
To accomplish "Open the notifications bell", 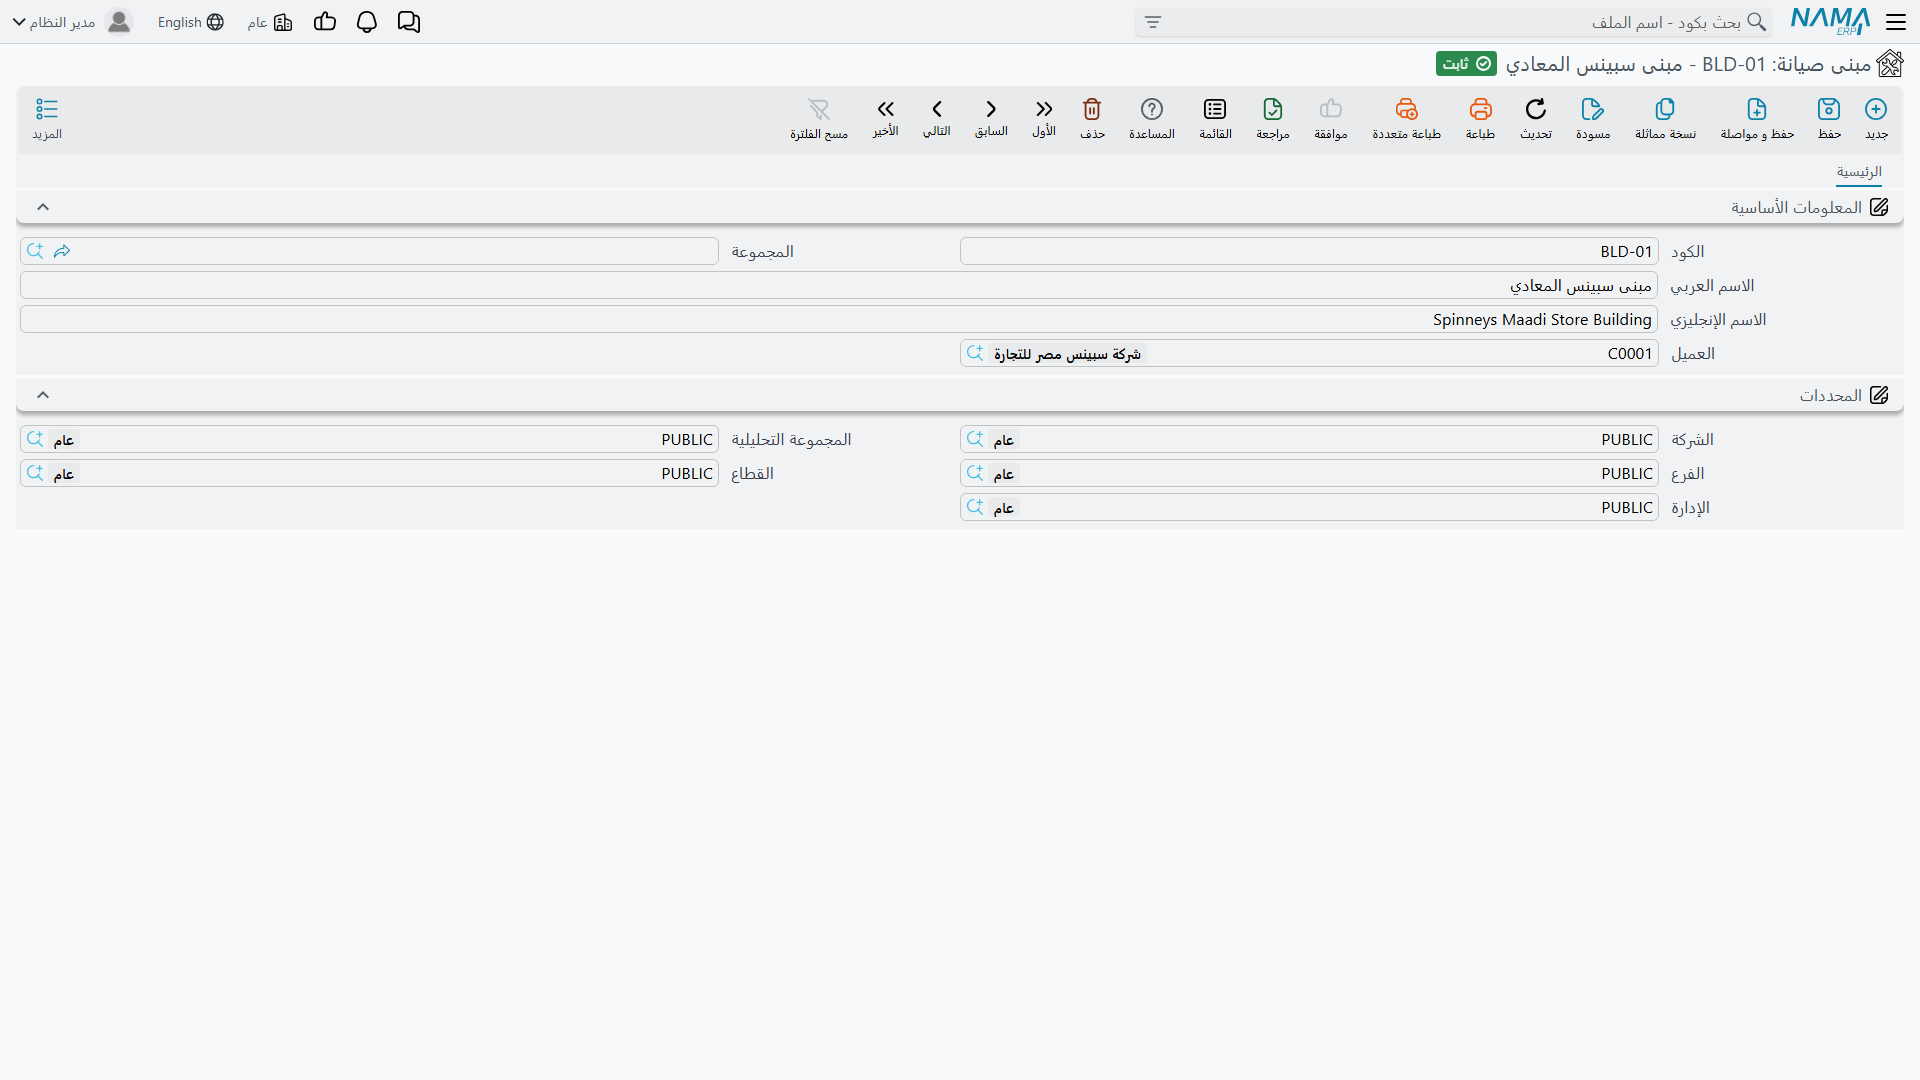I will (367, 22).
